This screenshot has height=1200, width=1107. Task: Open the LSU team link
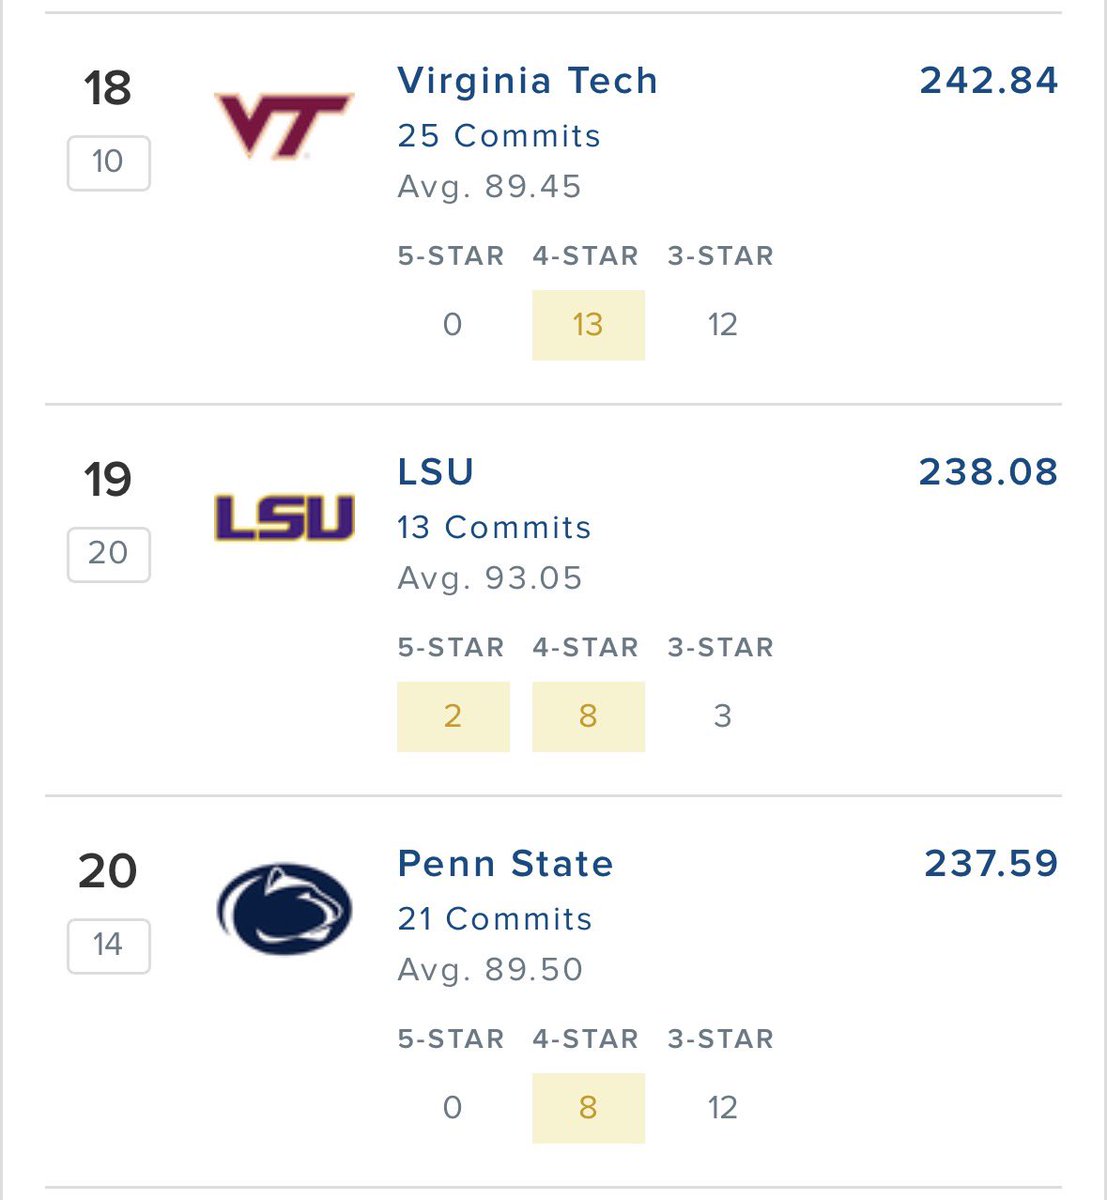[x=435, y=472]
